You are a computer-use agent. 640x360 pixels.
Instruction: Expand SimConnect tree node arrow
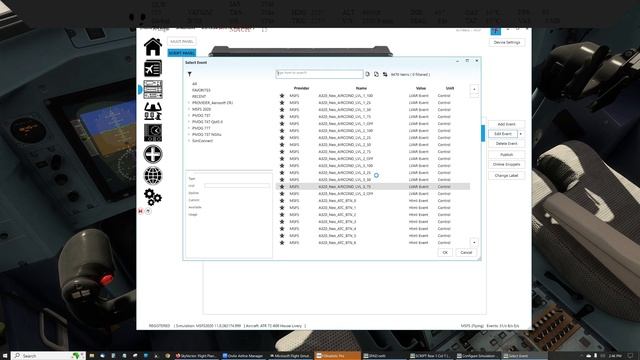[189, 141]
